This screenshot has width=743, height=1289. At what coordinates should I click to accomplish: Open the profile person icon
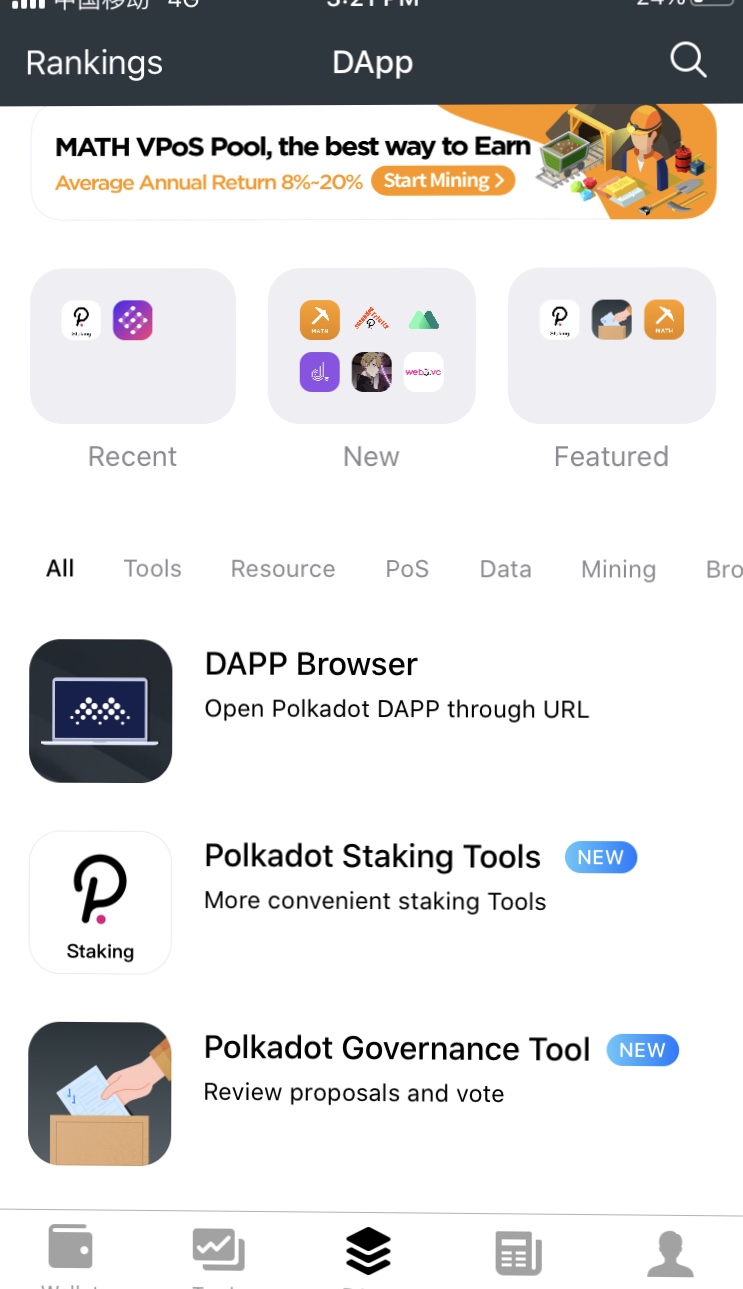(x=670, y=1253)
